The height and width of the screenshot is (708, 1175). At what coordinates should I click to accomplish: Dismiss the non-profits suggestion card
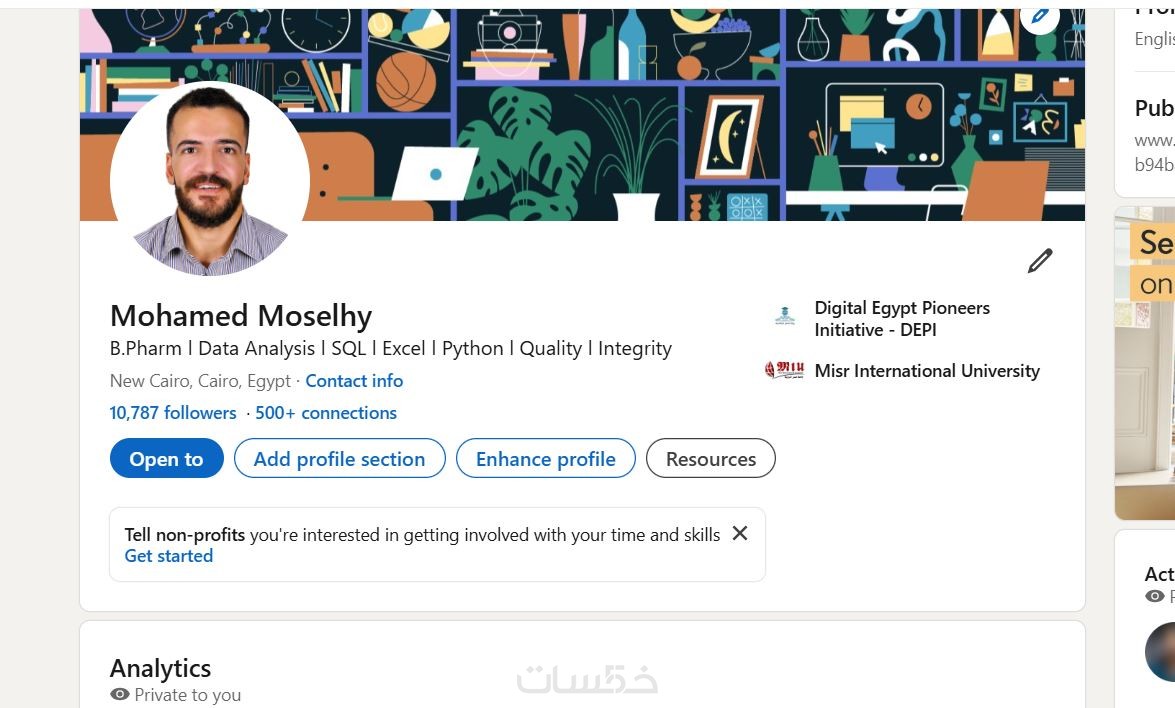[x=740, y=534]
